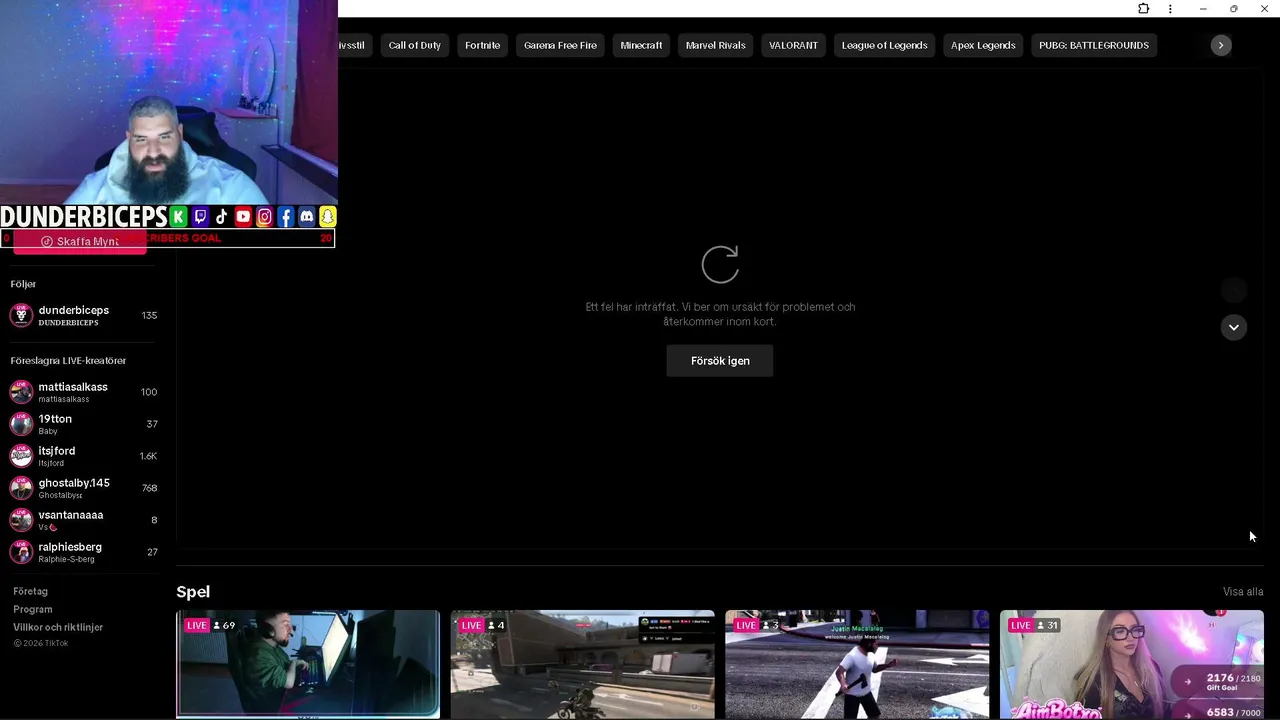1280x720 pixels.
Task: Open the ghostalby.145 live channel
Action: 84,488
